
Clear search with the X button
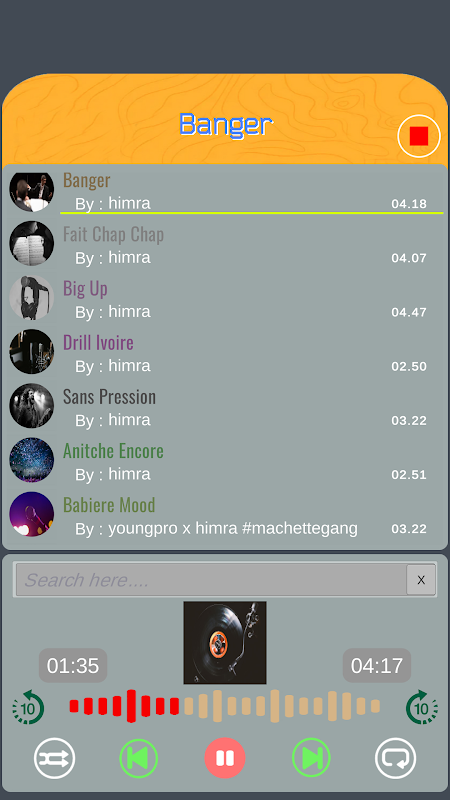421,580
